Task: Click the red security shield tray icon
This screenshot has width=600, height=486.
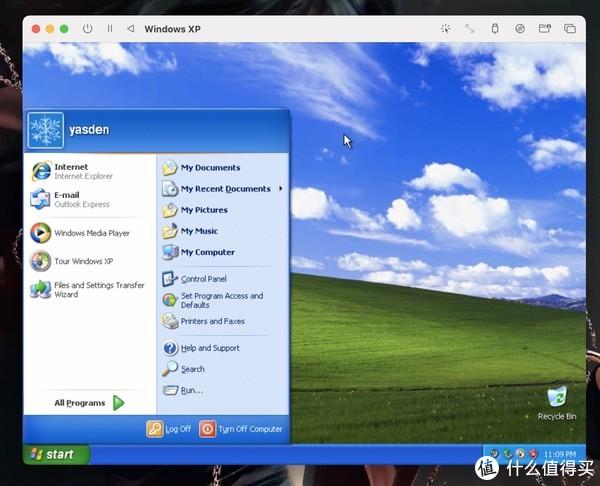Action: pyautogui.click(x=533, y=454)
